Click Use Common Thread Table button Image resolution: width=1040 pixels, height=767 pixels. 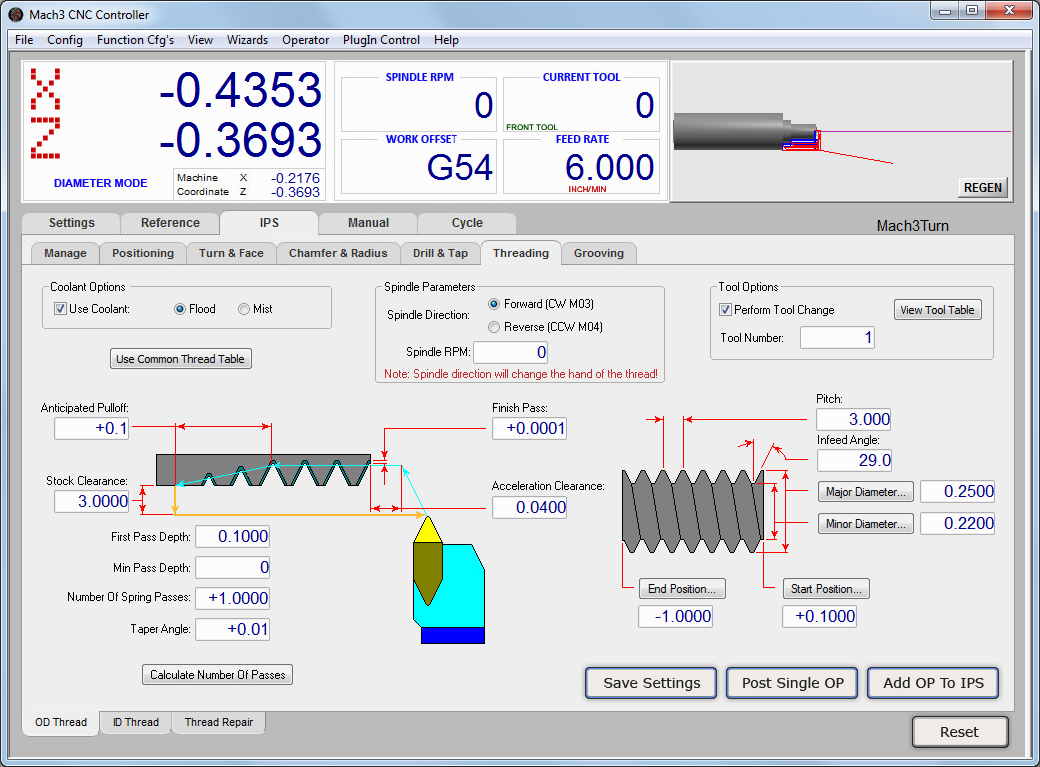(180, 359)
